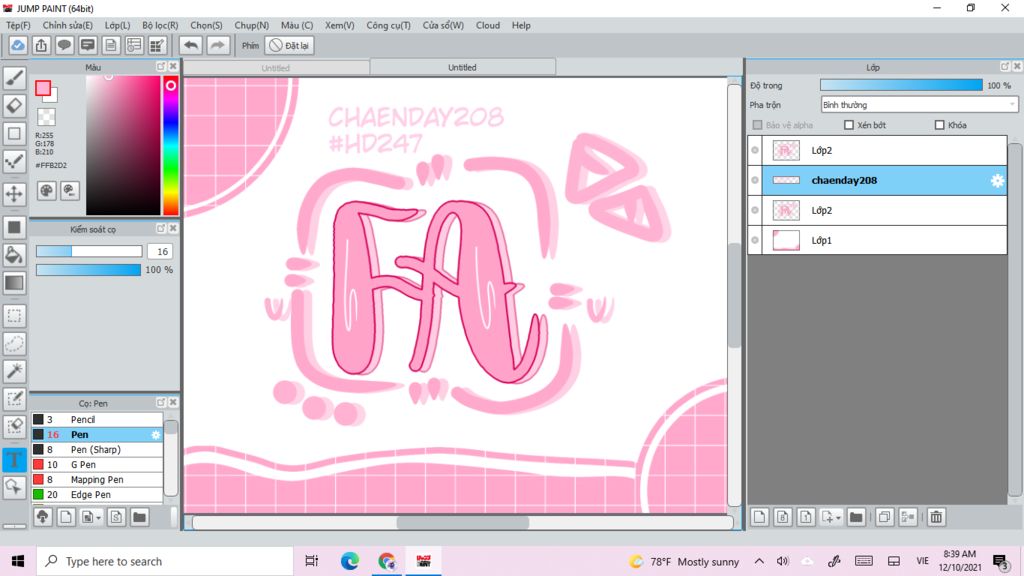Screen dimensions: 1024x576
Task: Activate the Text tool
Action: pyautogui.click(x=14, y=459)
